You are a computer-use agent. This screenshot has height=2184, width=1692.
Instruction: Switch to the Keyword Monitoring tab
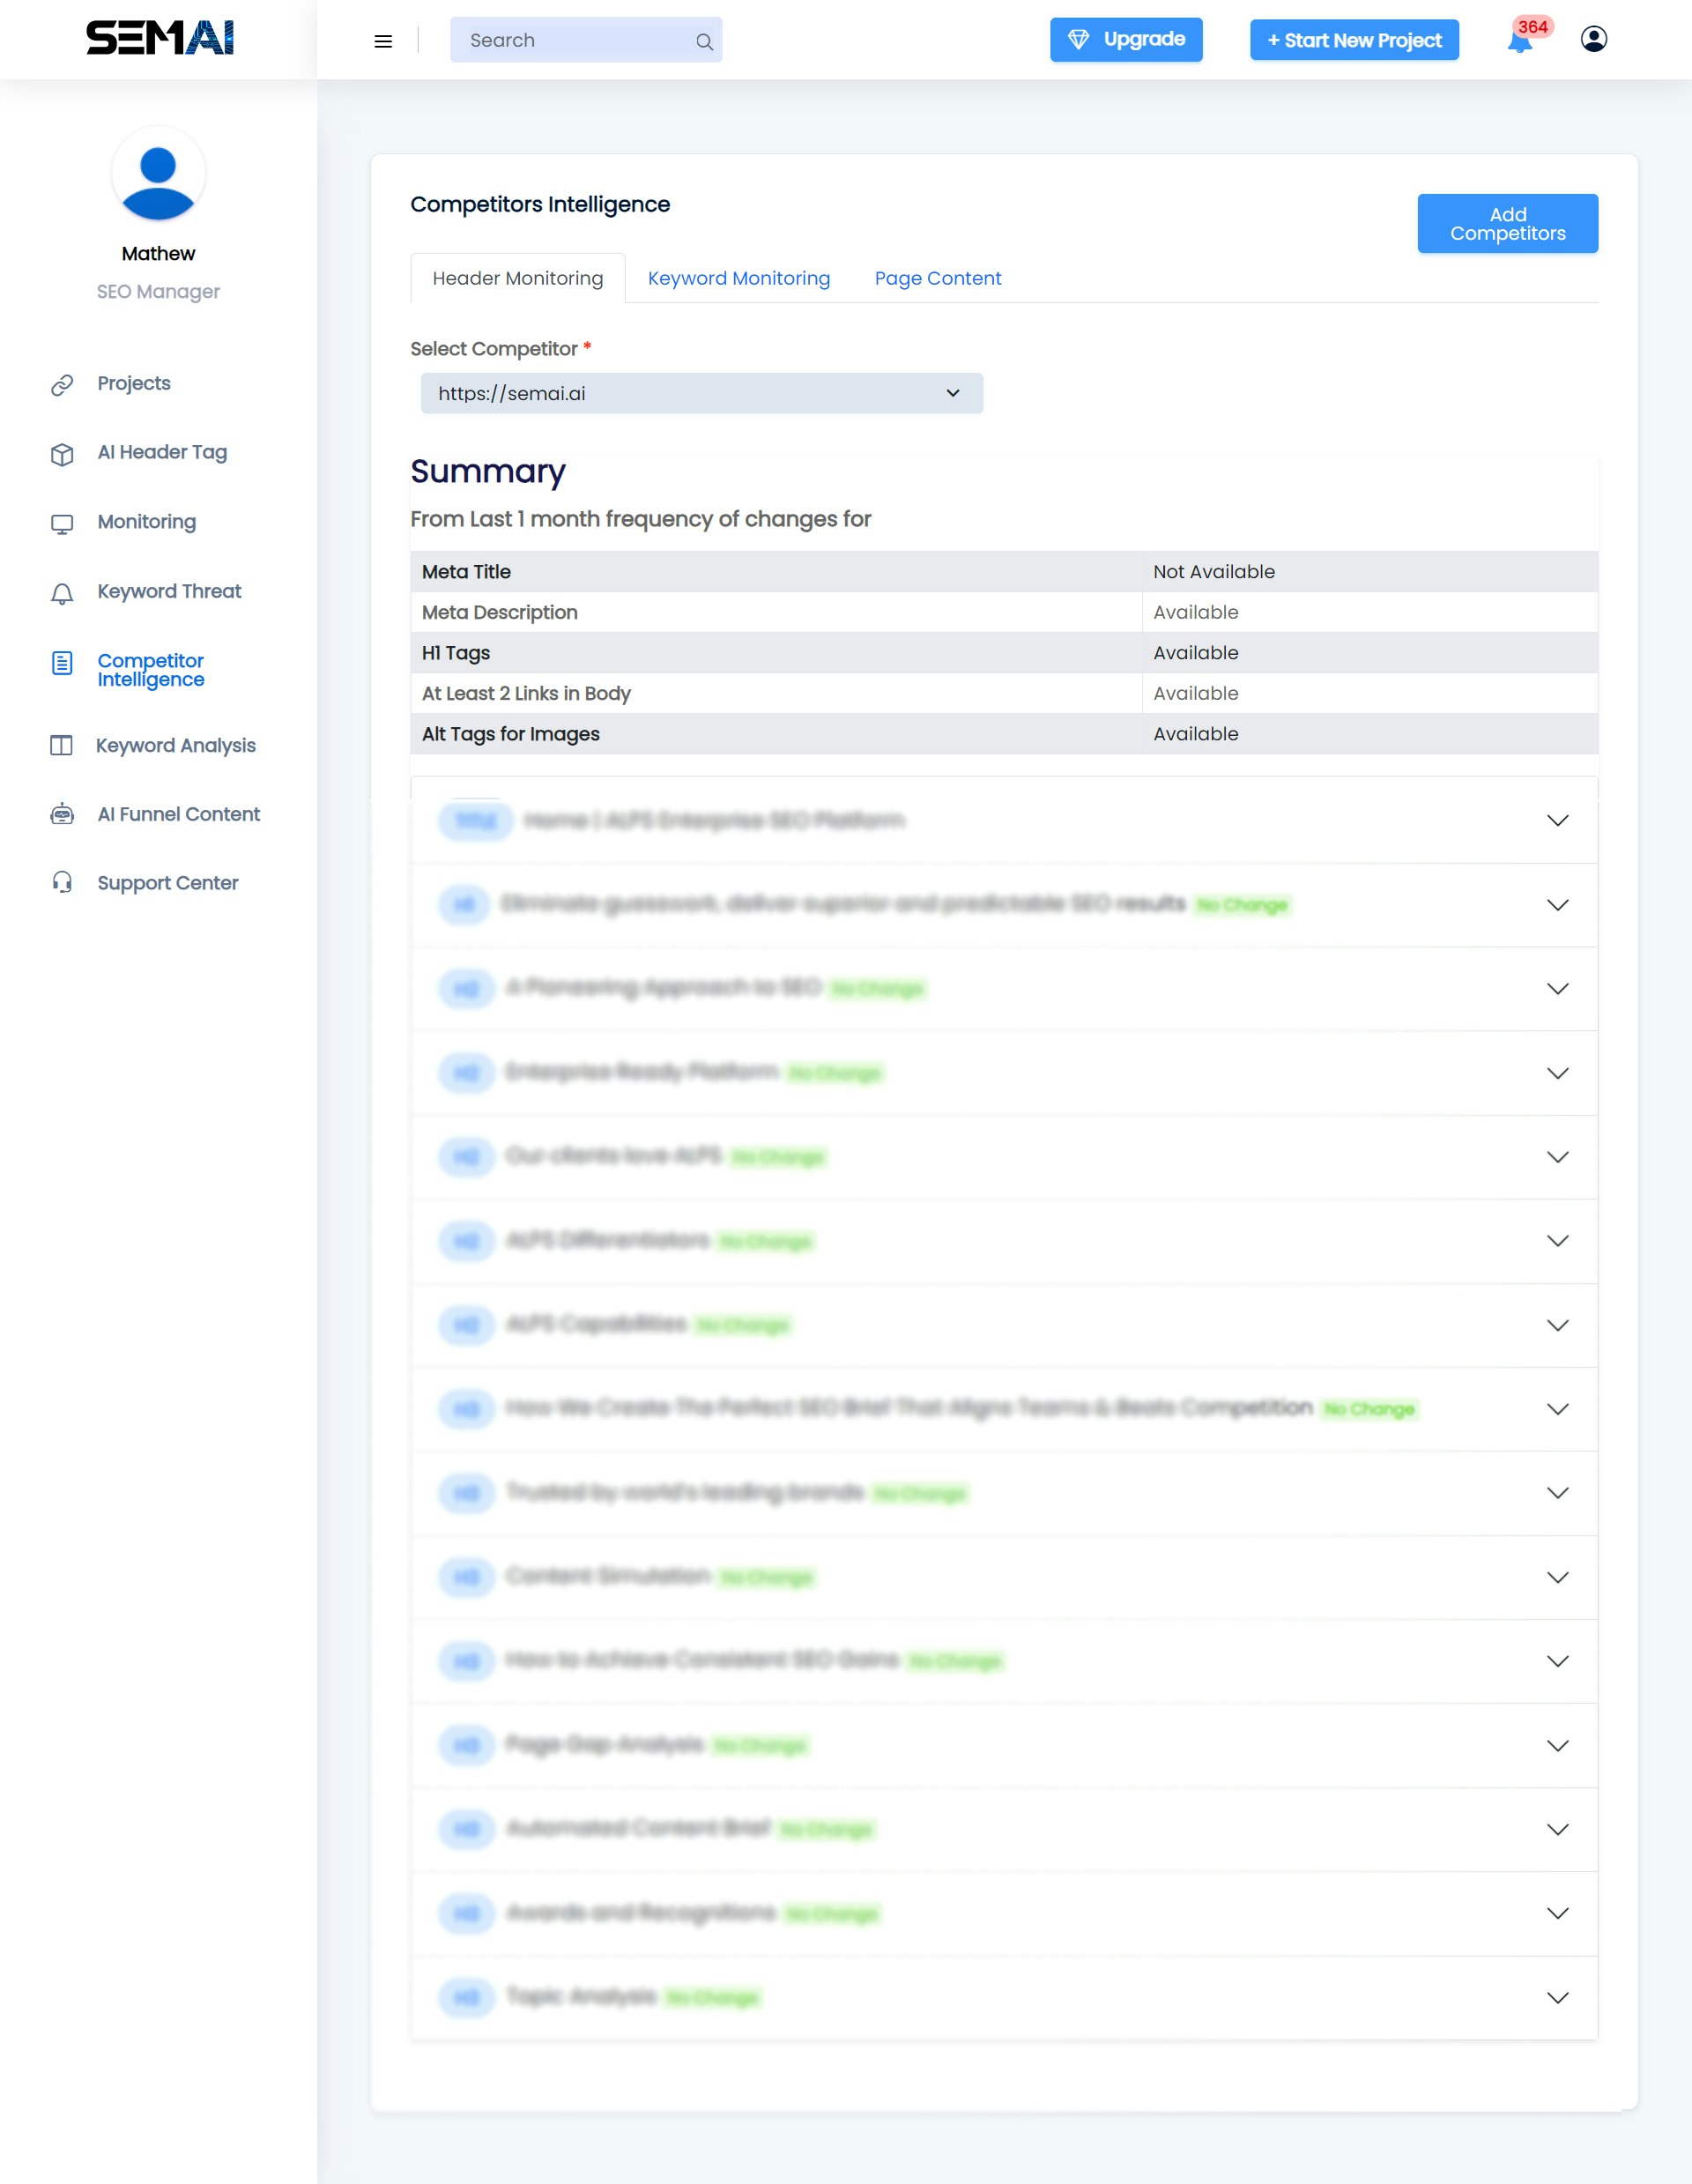(738, 278)
